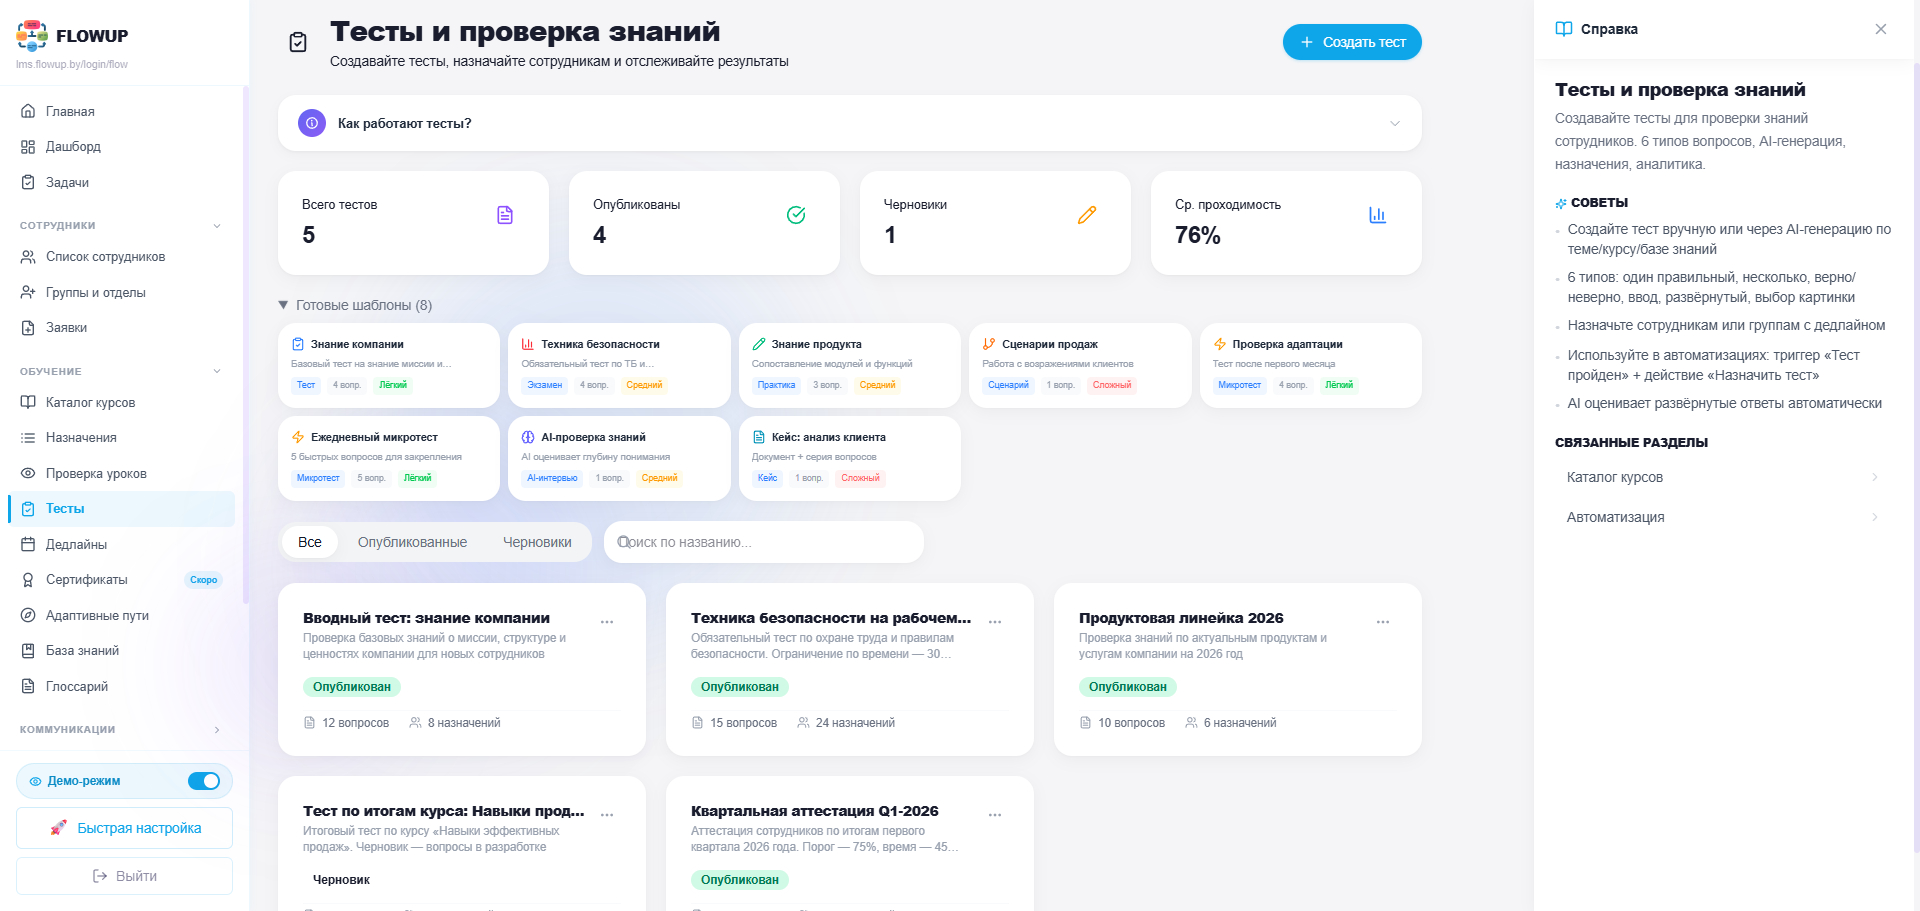Select the Черновики filter tab
Viewport: 1920px width, 911px height.
537,542
